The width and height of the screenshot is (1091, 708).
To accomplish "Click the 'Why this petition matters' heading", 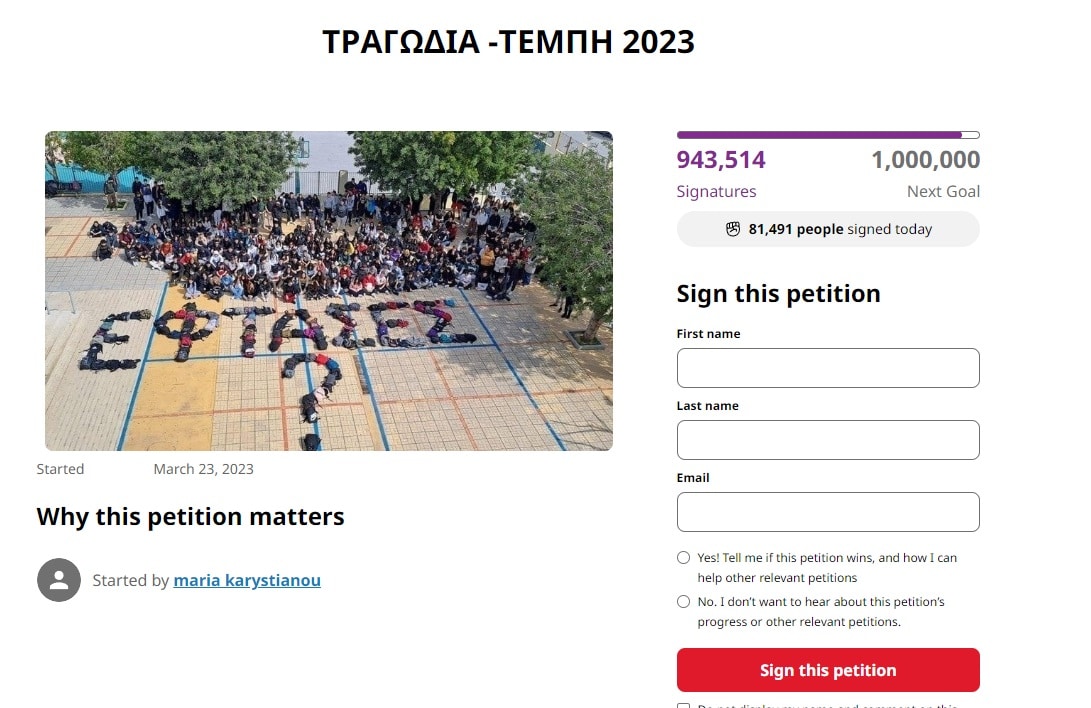I will click(x=191, y=517).
